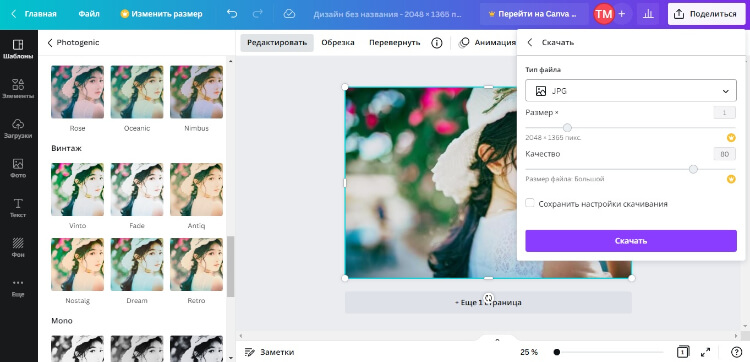Viewport: 750px width, 362px height.
Task: Apply the Antiq filter thumbnail
Action: 196,189
